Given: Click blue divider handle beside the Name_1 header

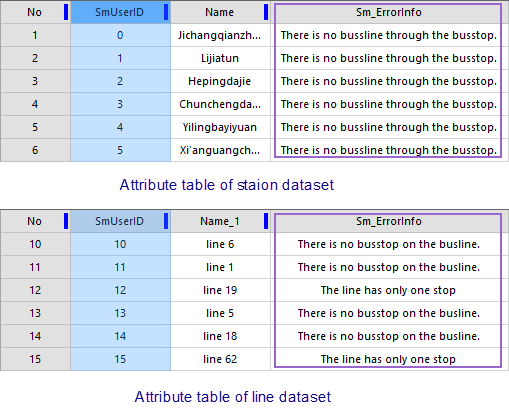Looking at the screenshot, I should (x=266, y=221).
